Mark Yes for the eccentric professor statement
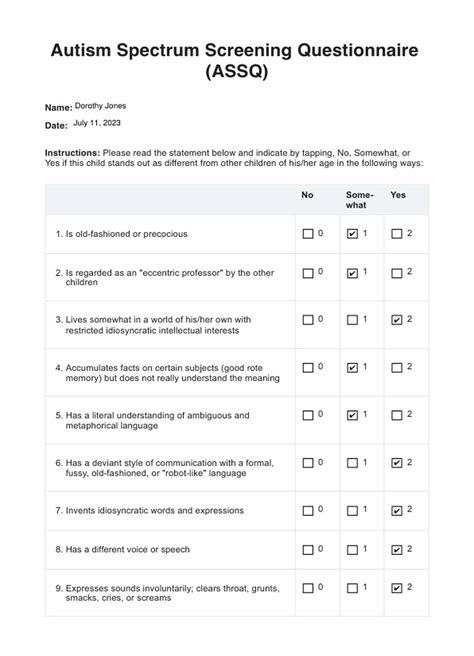The width and height of the screenshot is (474, 656). pyautogui.click(x=397, y=273)
